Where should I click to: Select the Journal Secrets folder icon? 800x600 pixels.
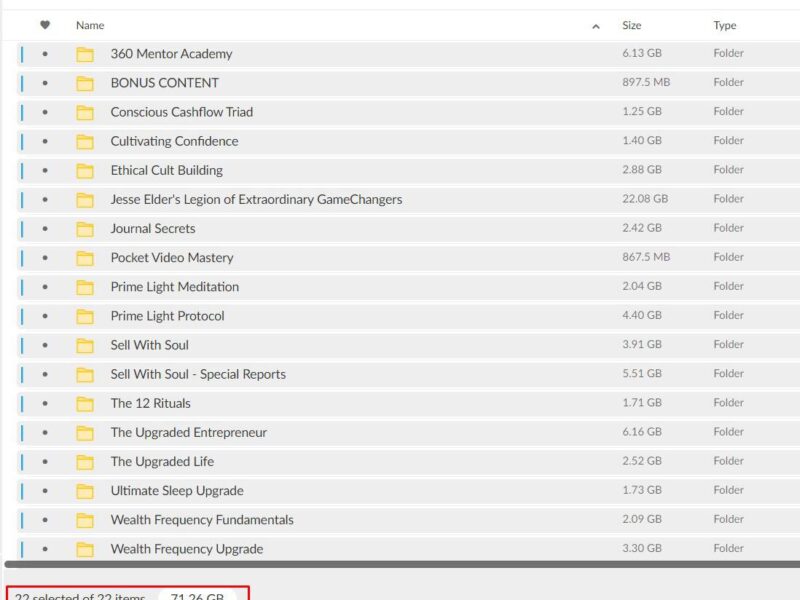coord(85,229)
